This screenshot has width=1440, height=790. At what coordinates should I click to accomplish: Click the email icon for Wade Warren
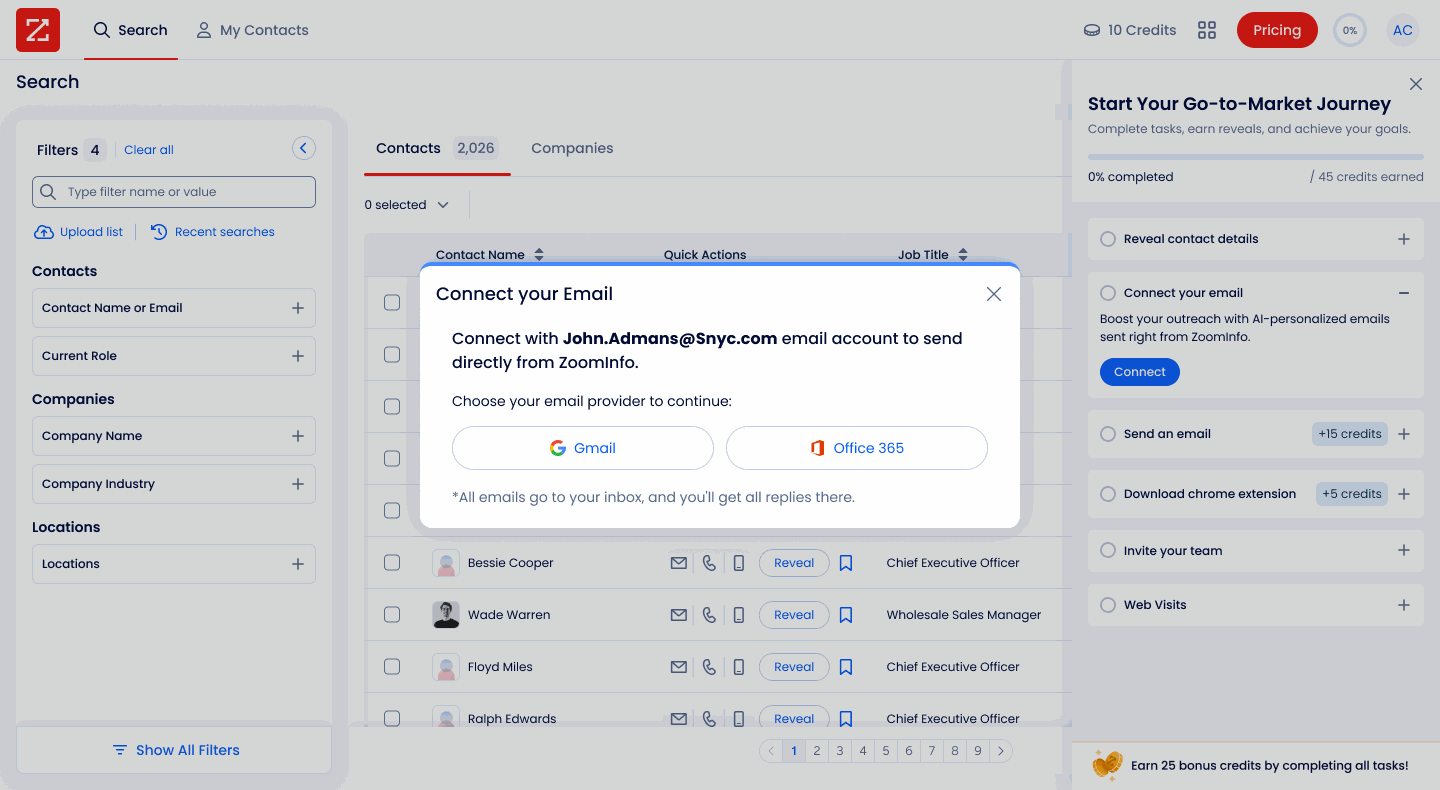[679, 615]
